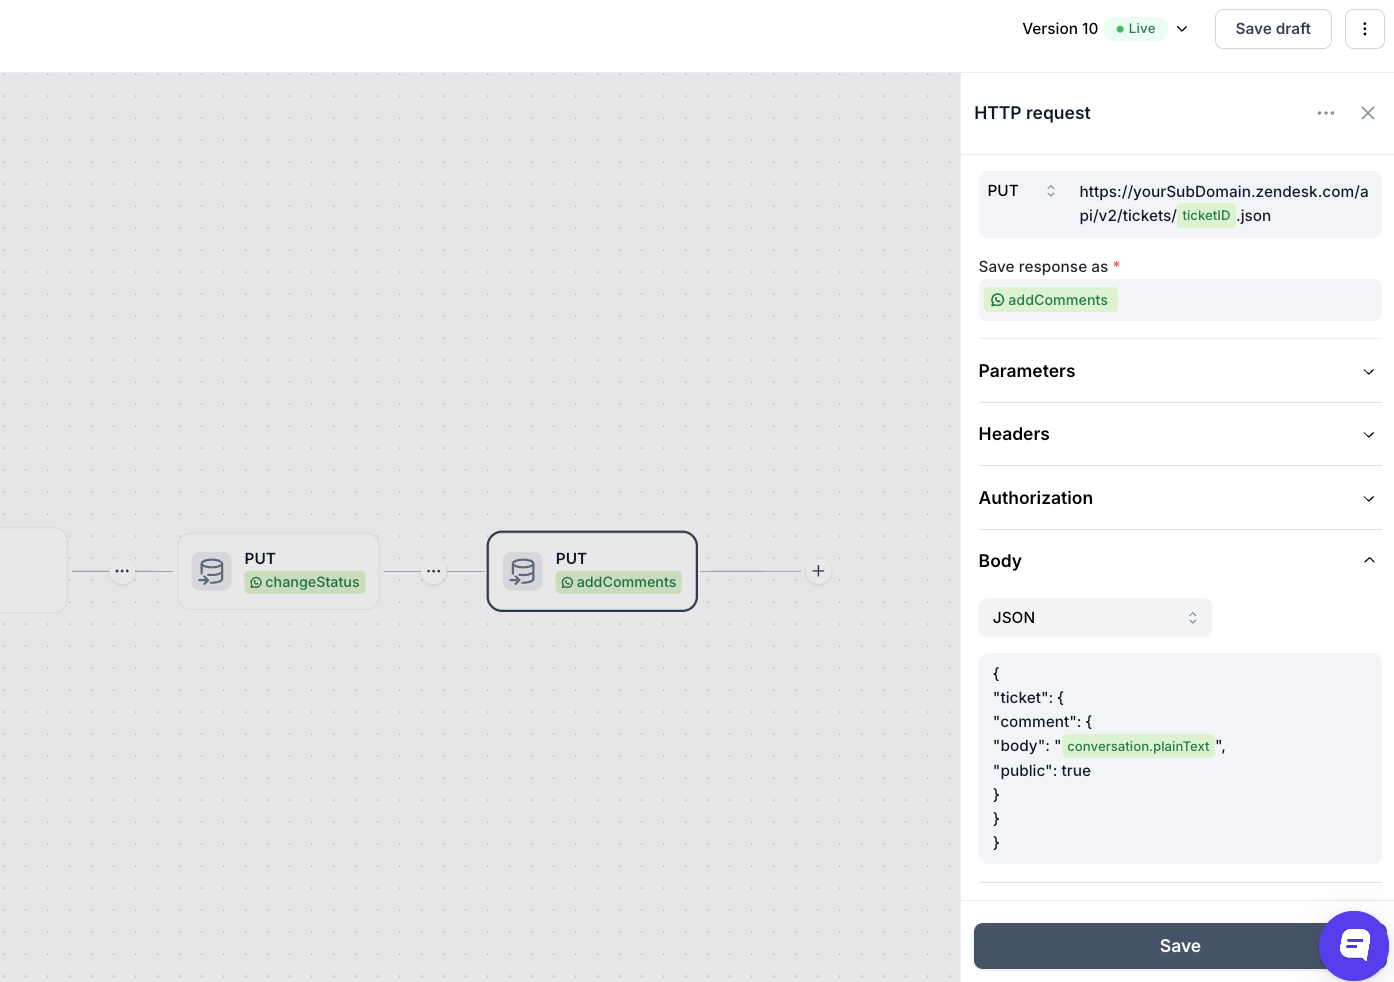This screenshot has width=1394, height=982.
Task: Open the version dropdown chevron
Action: pyautogui.click(x=1182, y=29)
